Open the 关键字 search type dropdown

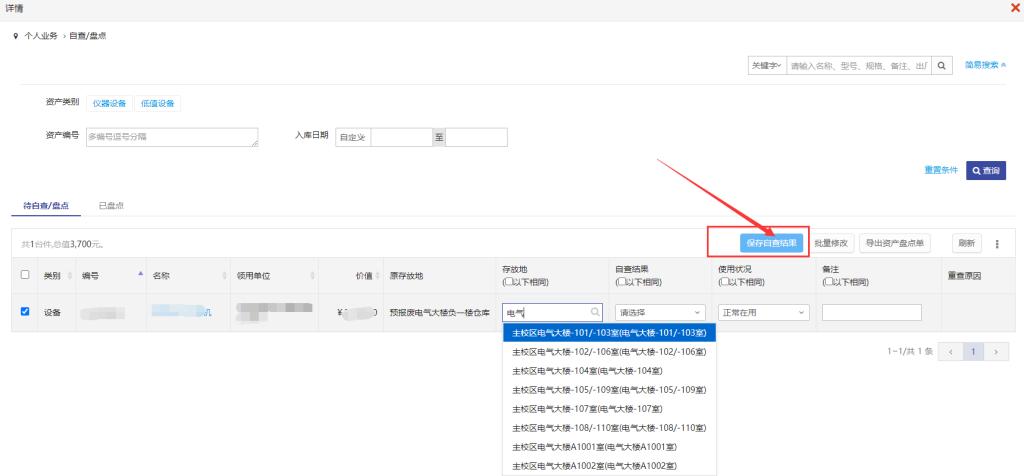[x=767, y=65]
